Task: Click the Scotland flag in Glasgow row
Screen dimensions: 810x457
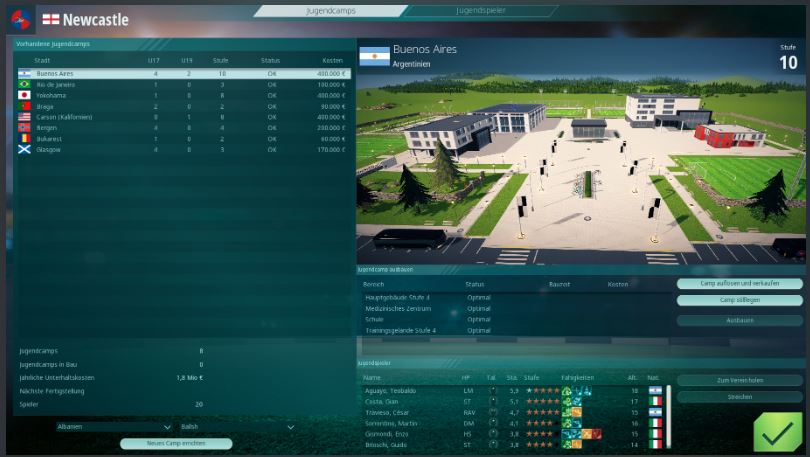Action: click(x=25, y=150)
